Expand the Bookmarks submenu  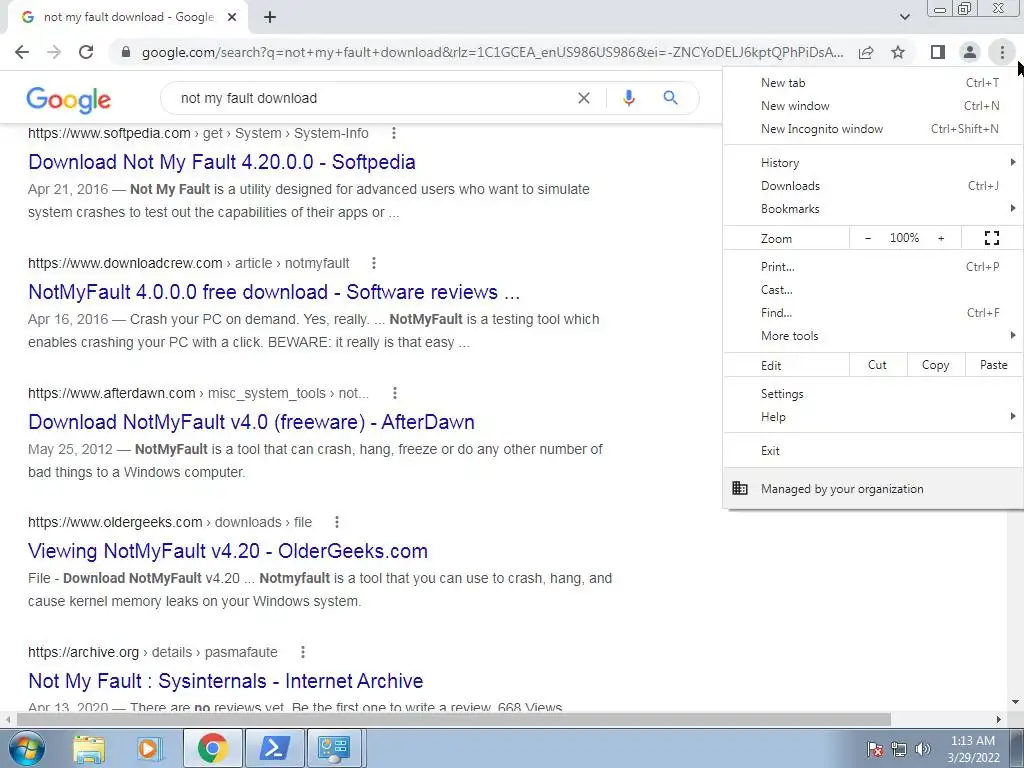(873, 209)
